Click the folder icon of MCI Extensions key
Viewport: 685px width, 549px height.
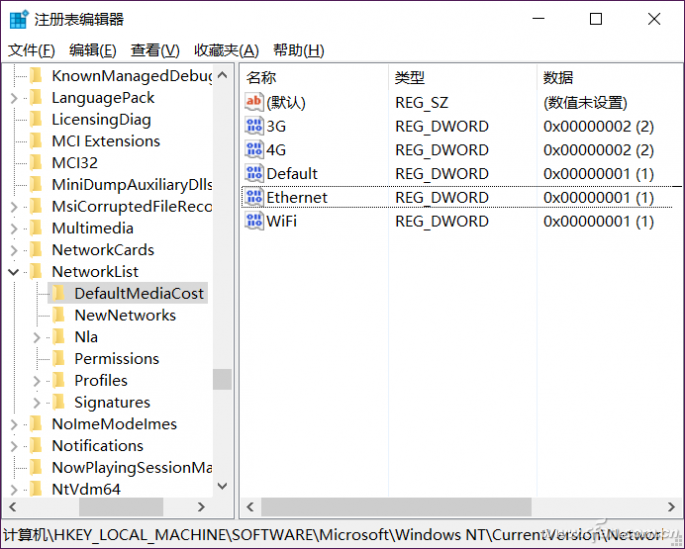tap(36, 141)
